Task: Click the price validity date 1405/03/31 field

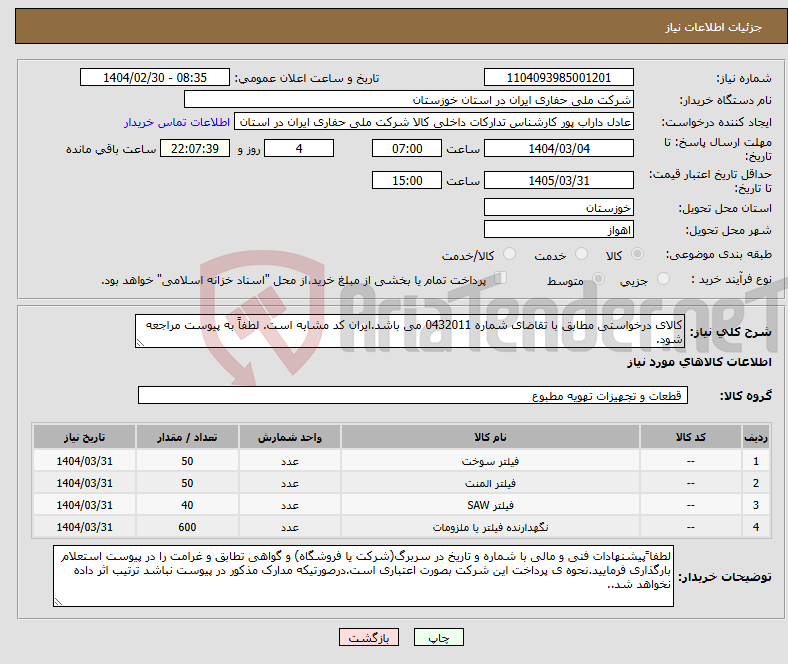Action: click(558, 180)
